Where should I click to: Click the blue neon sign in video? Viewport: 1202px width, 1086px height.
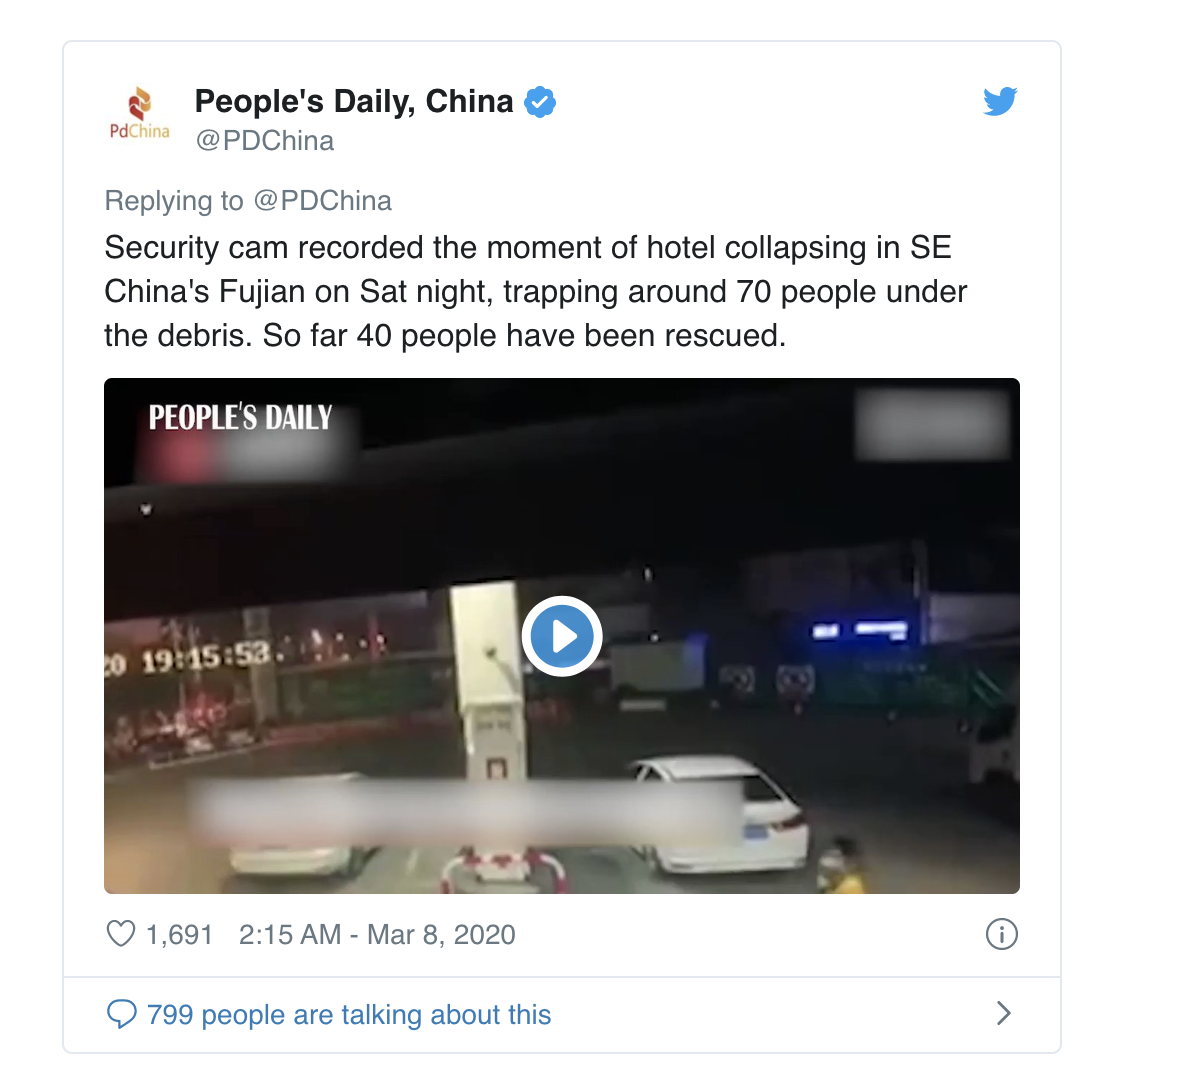(x=860, y=630)
